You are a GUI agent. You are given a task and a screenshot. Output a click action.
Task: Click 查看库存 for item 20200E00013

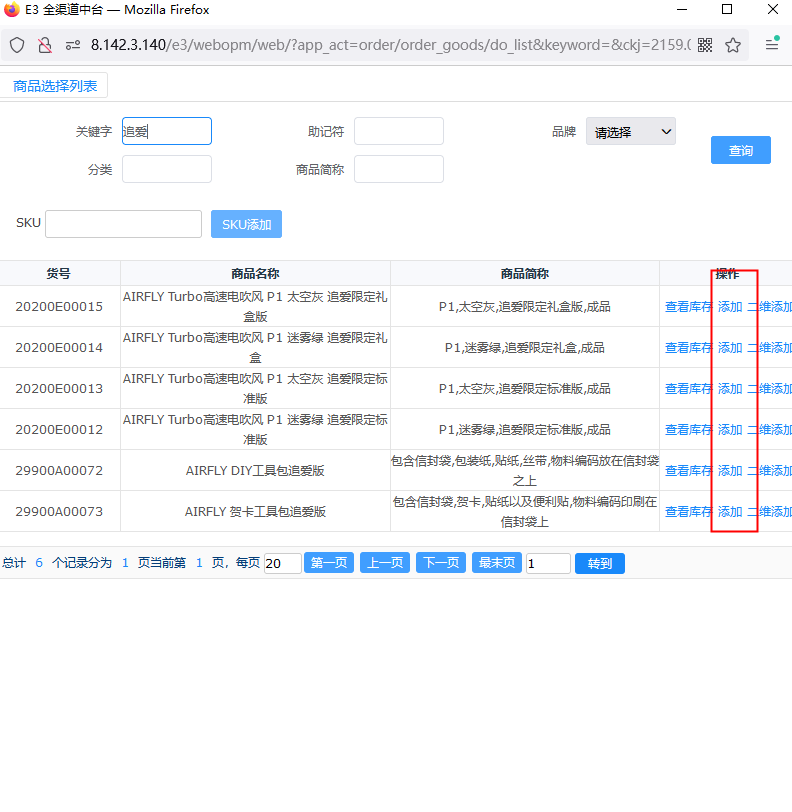(x=688, y=388)
